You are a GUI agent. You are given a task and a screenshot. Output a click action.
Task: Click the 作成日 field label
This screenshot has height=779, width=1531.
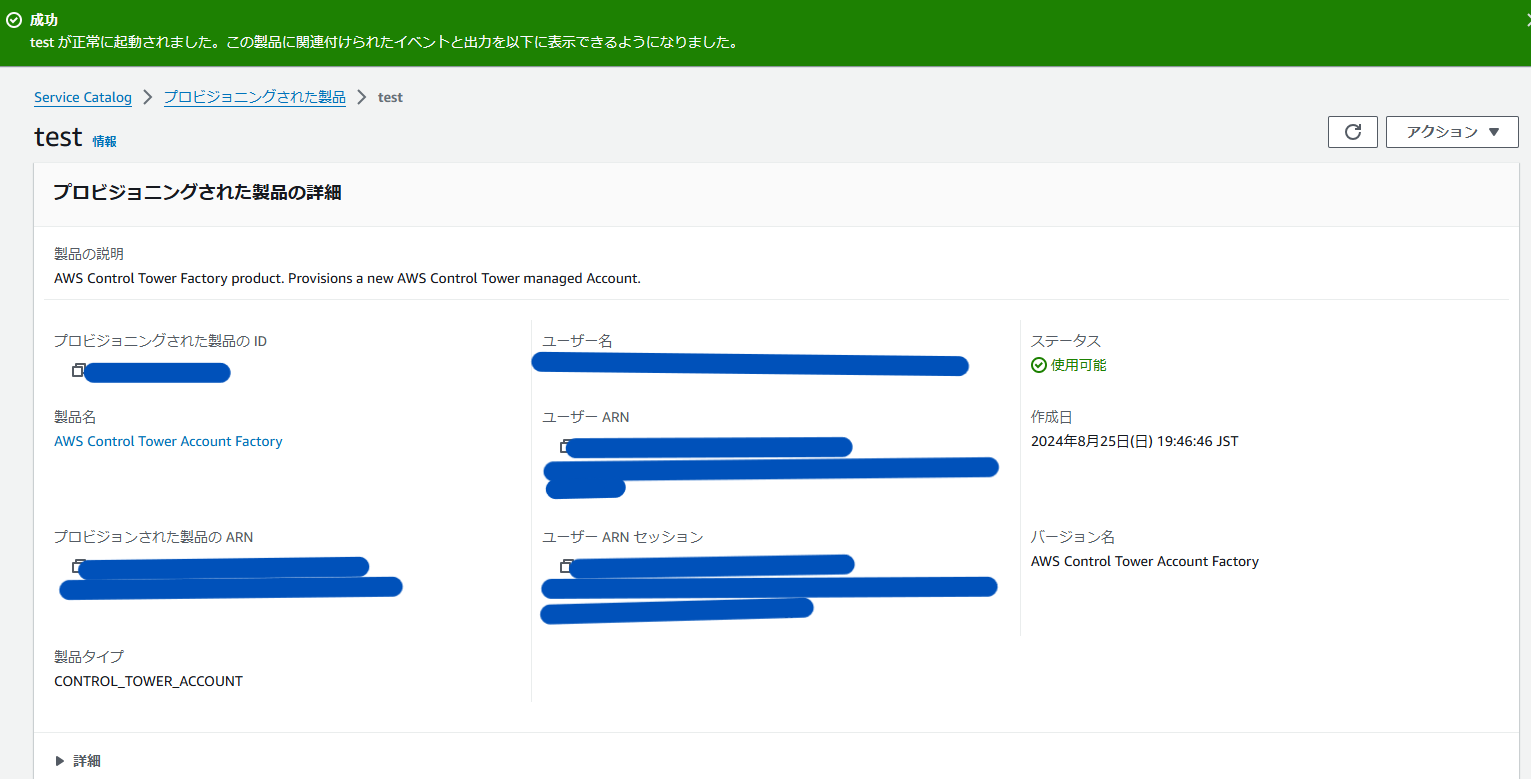(1052, 417)
